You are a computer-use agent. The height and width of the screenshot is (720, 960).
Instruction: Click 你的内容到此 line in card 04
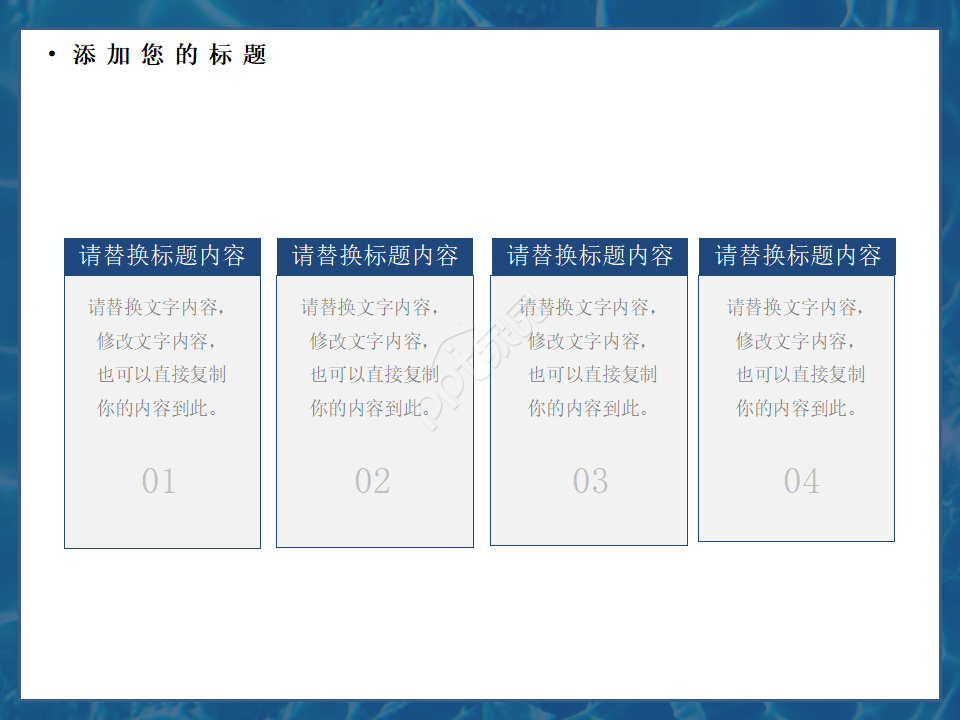[x=797, y=408]
